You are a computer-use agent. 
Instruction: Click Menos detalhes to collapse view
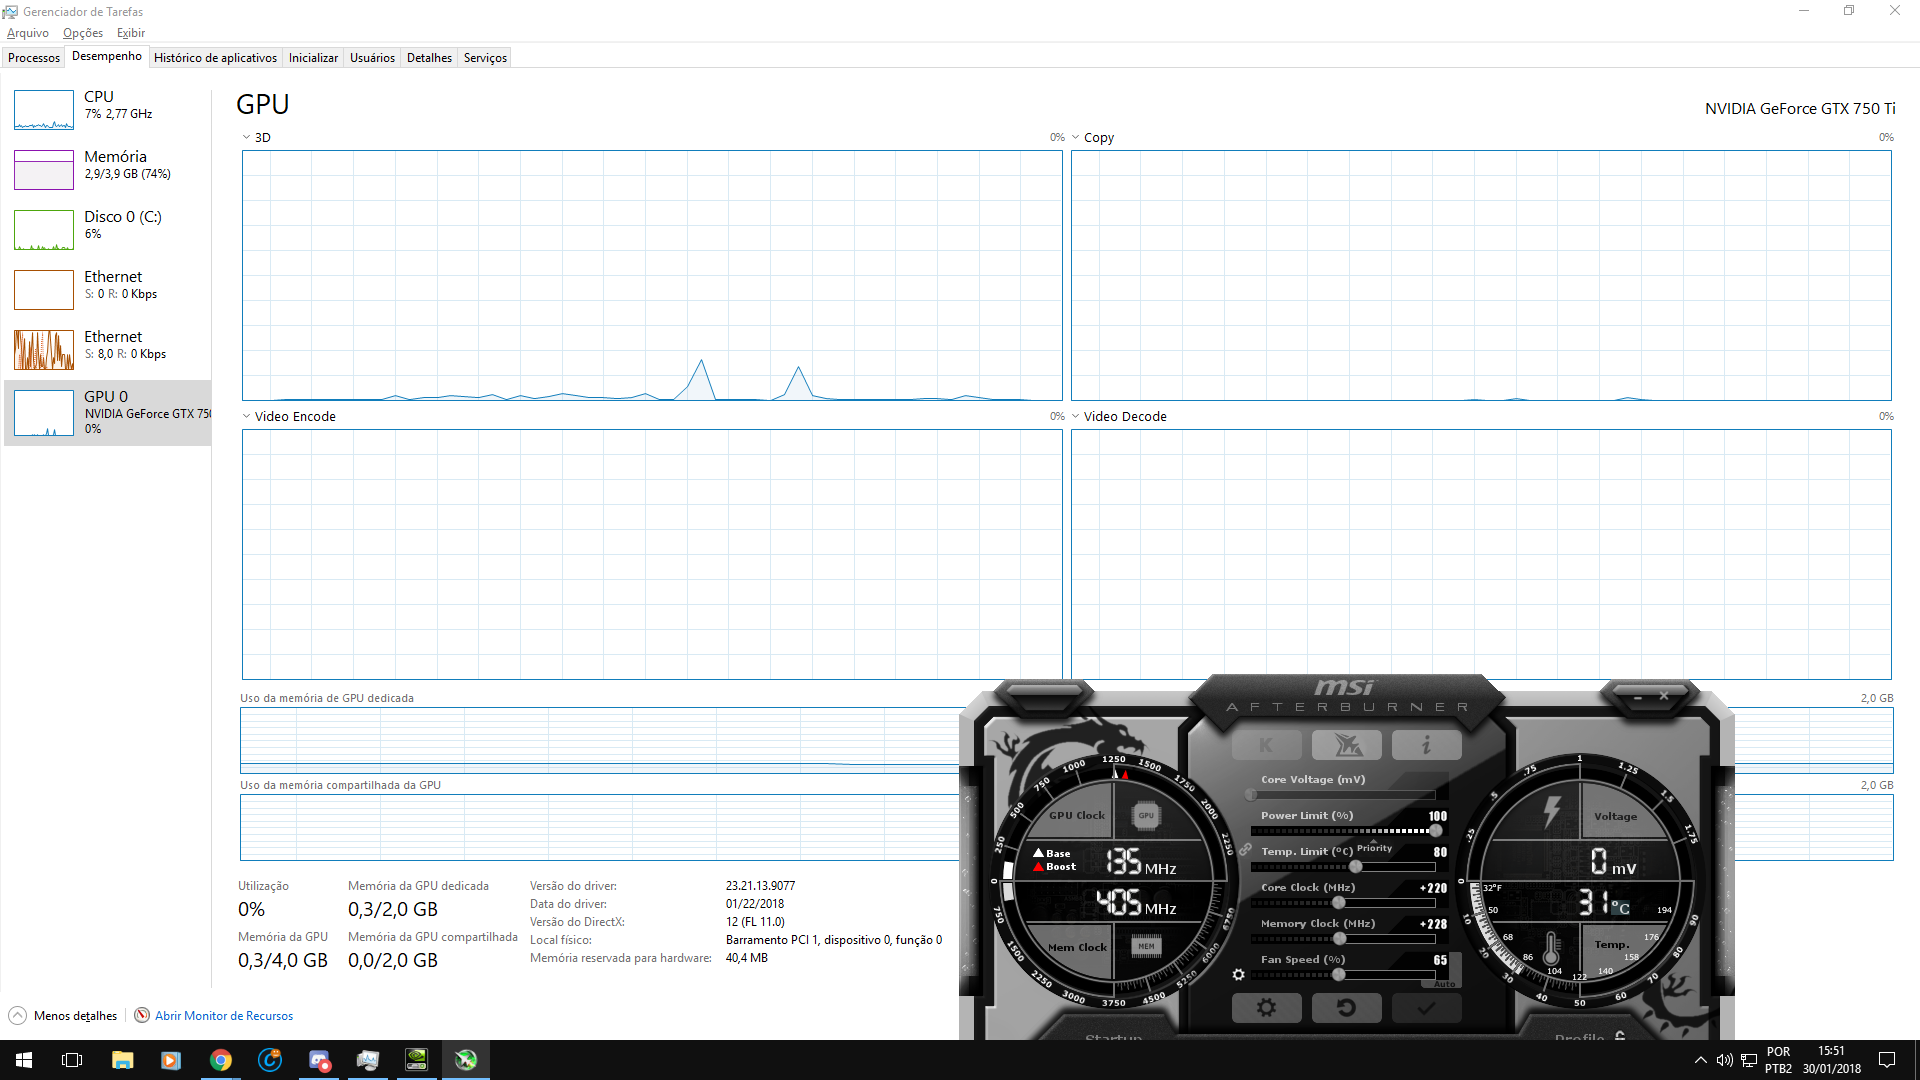63,1016
